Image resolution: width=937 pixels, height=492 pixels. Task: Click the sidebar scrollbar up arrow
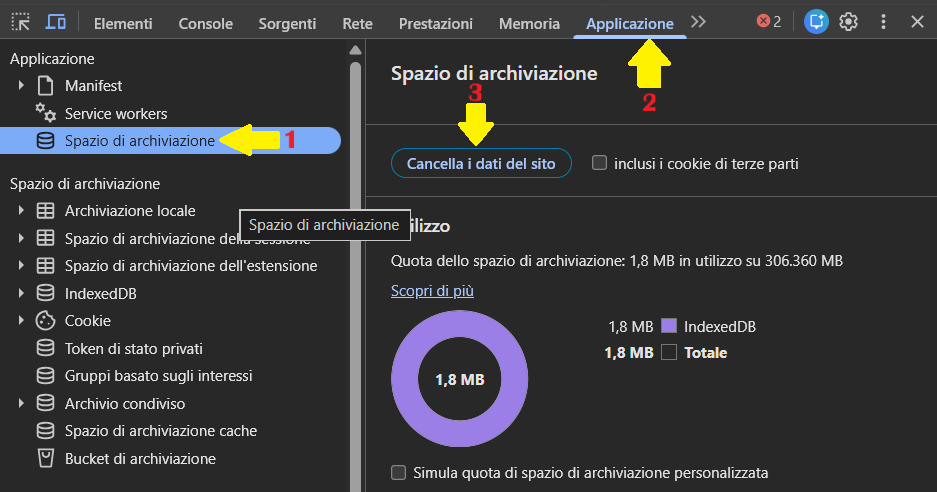point(355,50)
